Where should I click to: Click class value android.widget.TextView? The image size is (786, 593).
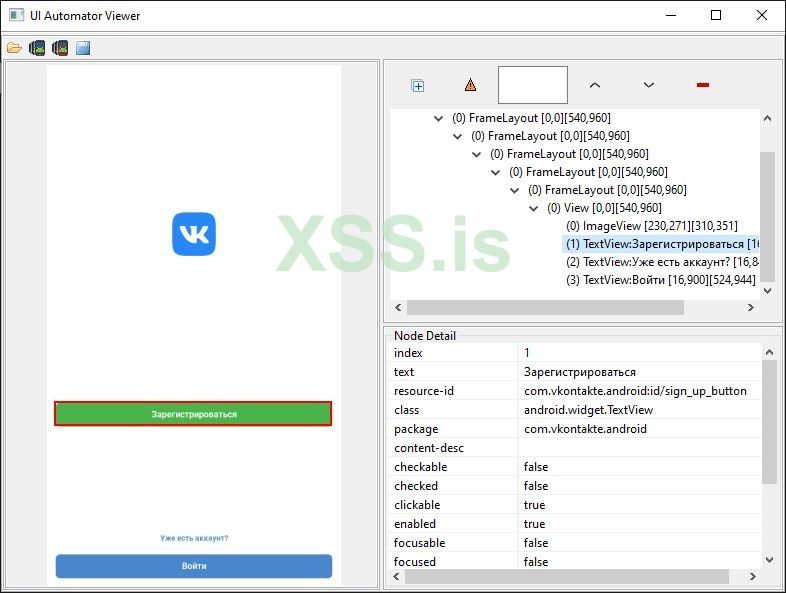click(588, 410)
